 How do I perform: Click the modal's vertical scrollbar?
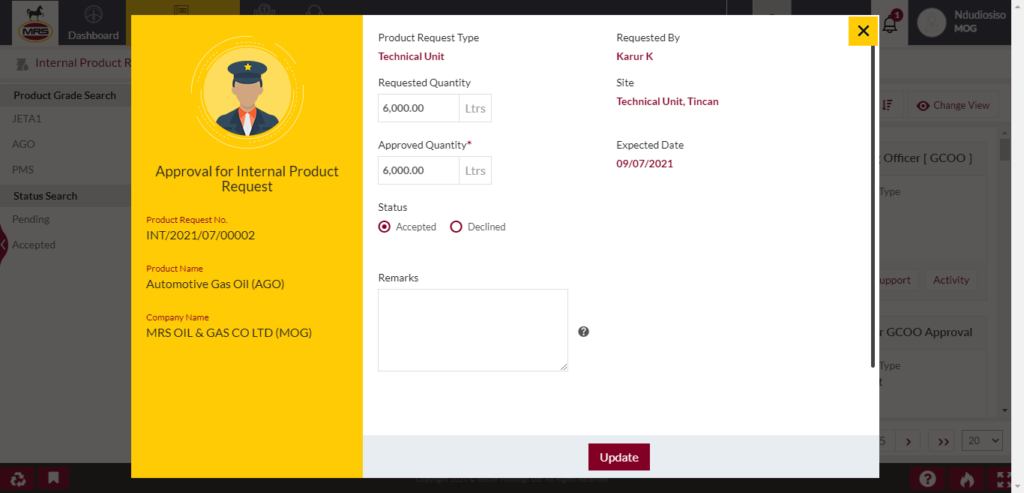[872, 206]
